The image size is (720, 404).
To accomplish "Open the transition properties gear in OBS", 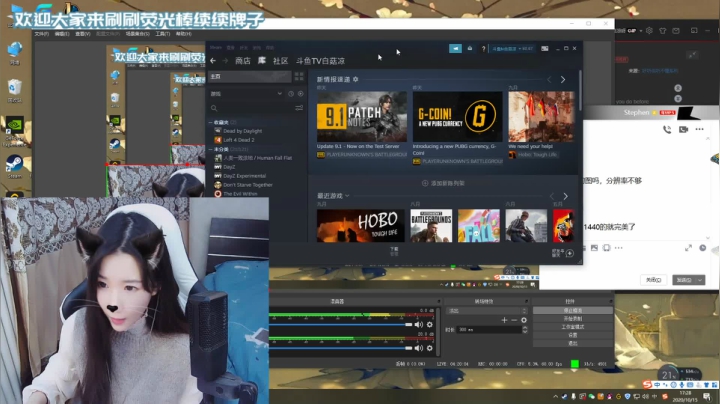I will click(524, 320).
